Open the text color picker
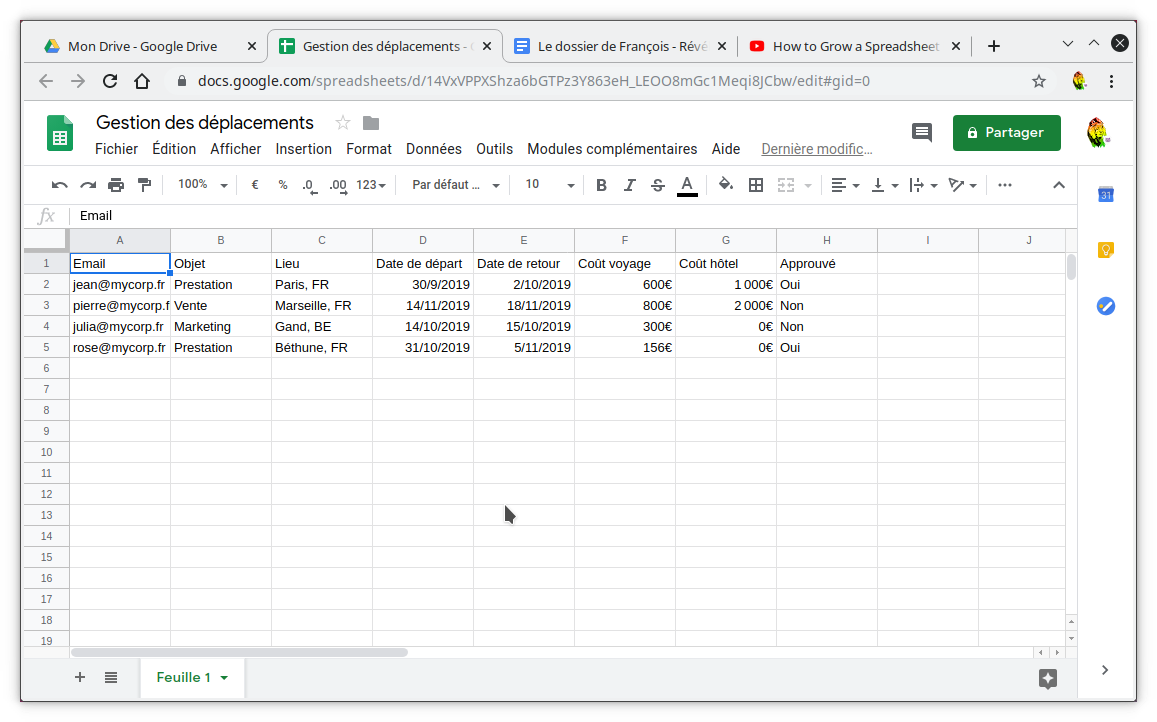Viewport: 1157px width, 722px height. click(686, 184)
